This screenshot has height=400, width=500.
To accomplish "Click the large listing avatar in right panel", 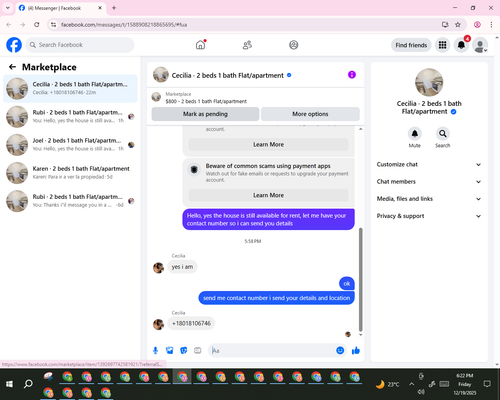I will (429, 82).
